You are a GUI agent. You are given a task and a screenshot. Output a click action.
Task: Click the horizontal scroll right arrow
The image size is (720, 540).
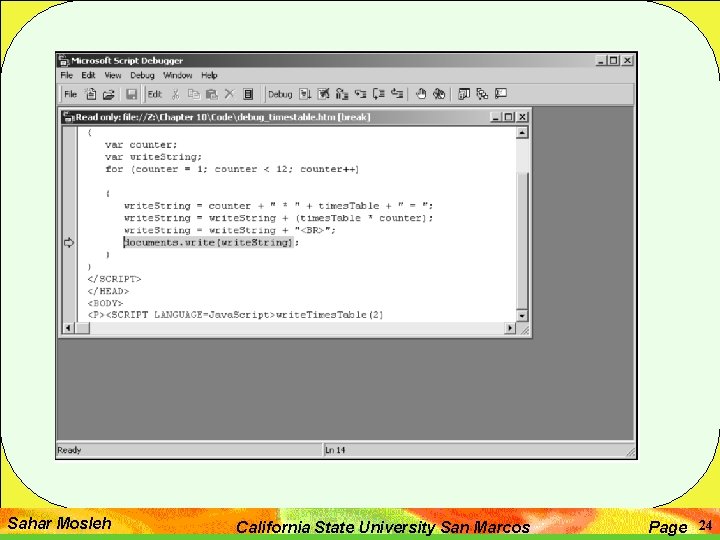(510, 328)
